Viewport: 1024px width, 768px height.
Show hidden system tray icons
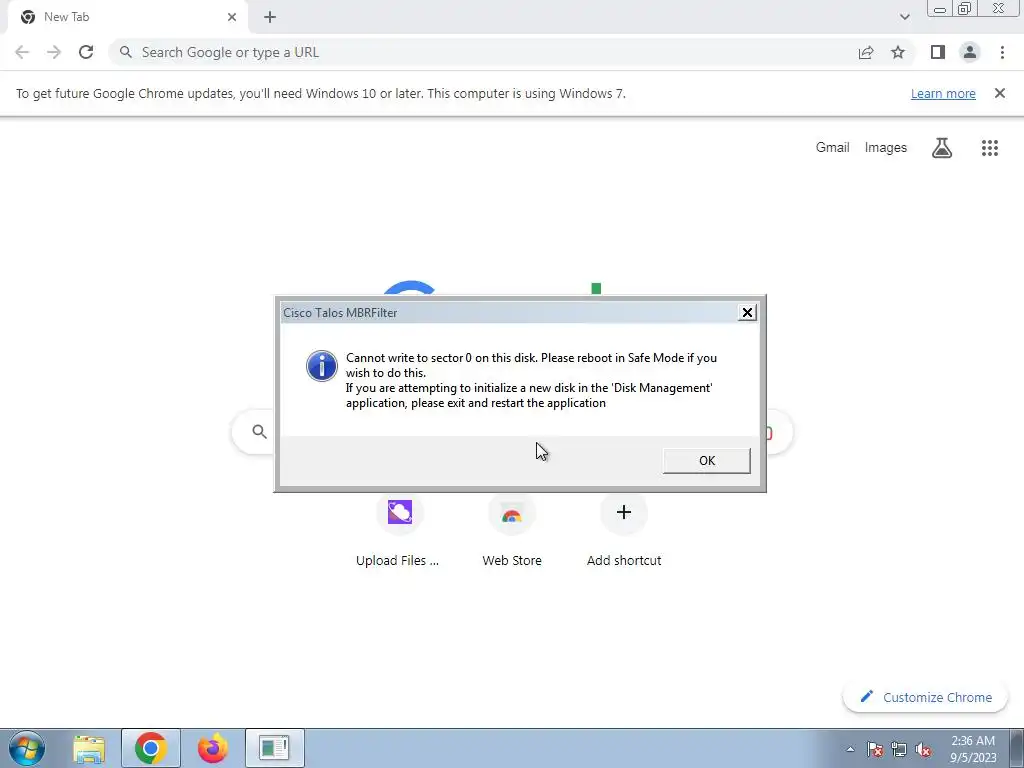pyautogui.click(x=850, y=749)
